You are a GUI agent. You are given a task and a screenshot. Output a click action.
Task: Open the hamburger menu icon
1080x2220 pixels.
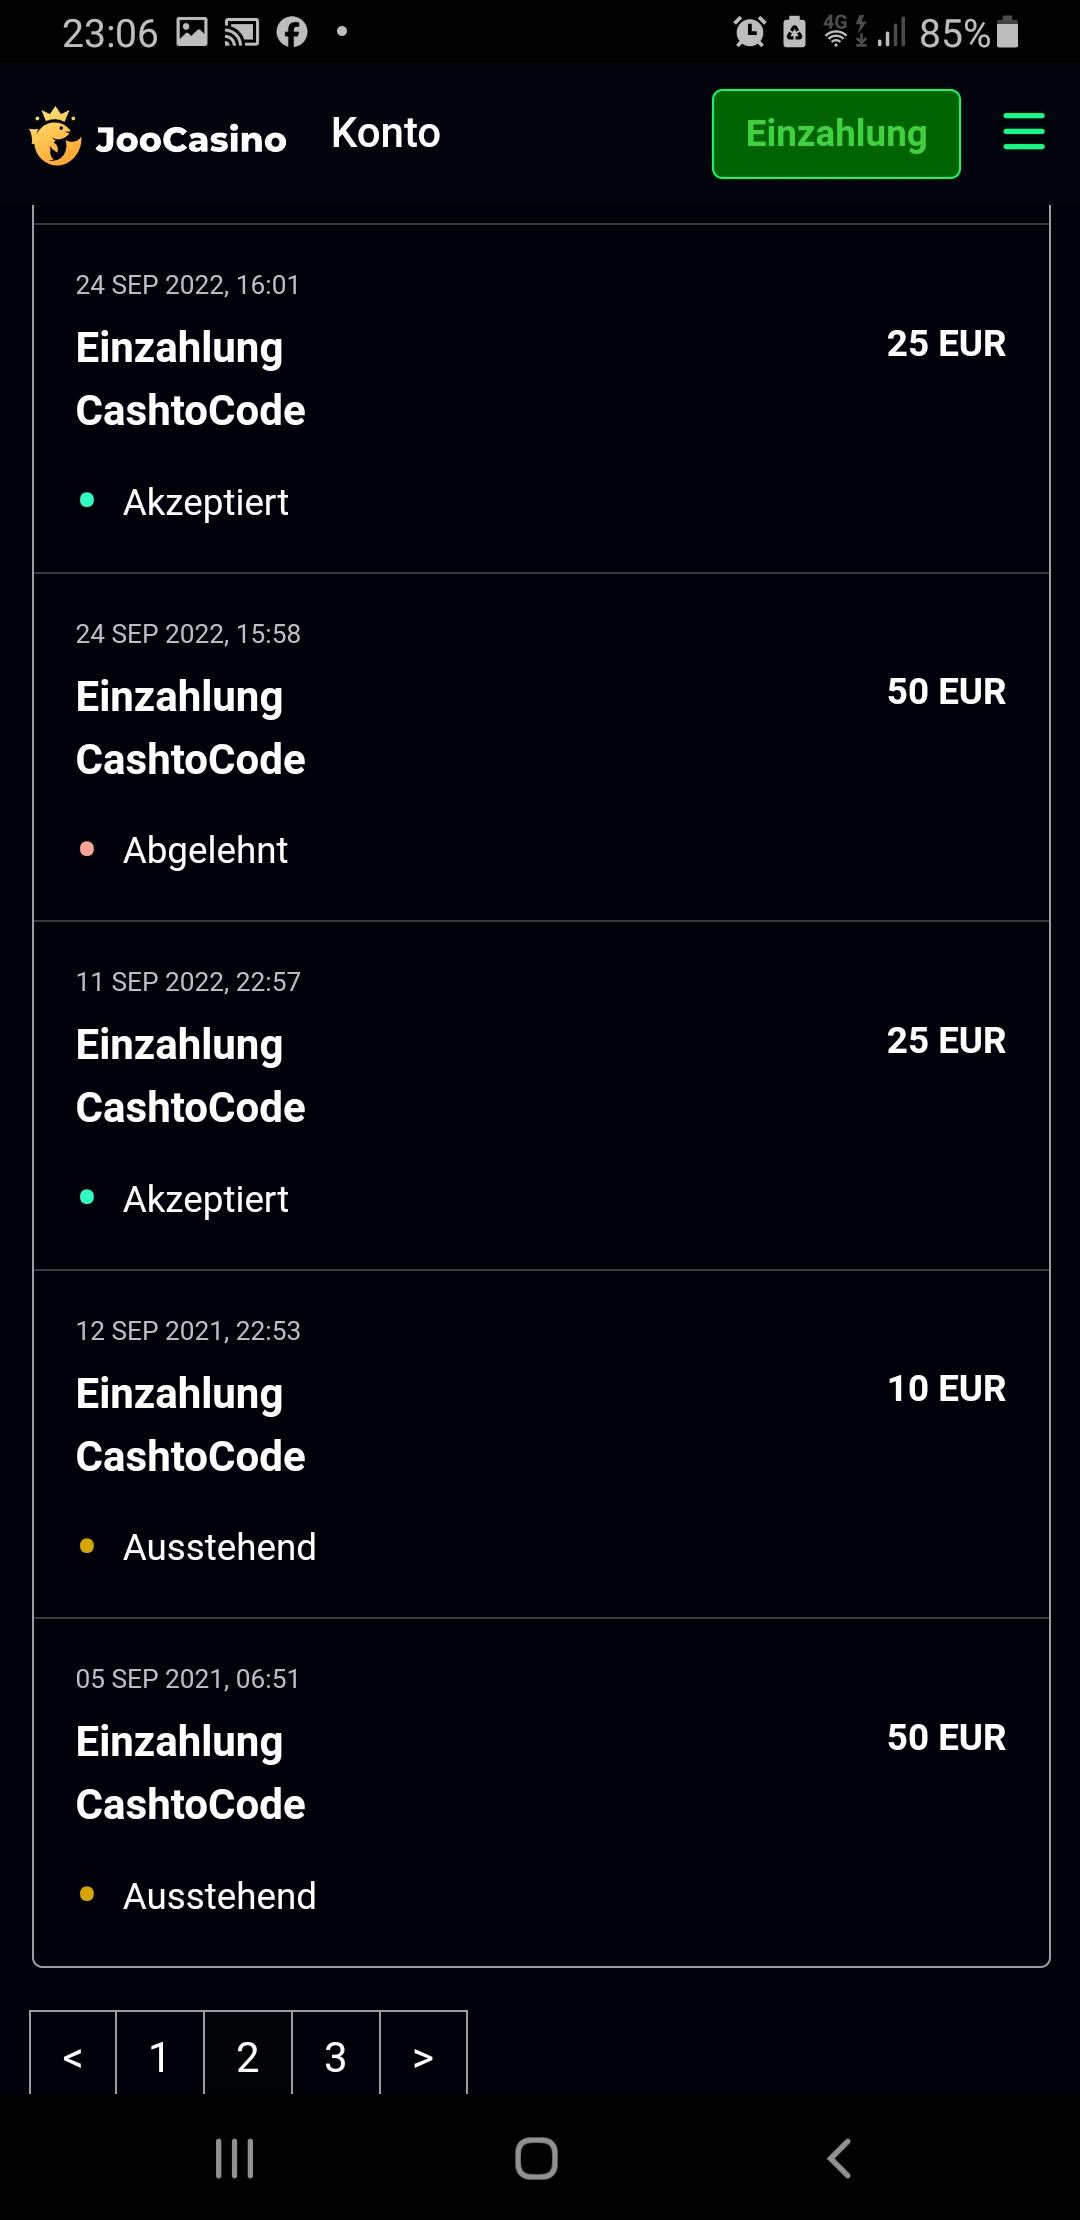(1023, 133)
